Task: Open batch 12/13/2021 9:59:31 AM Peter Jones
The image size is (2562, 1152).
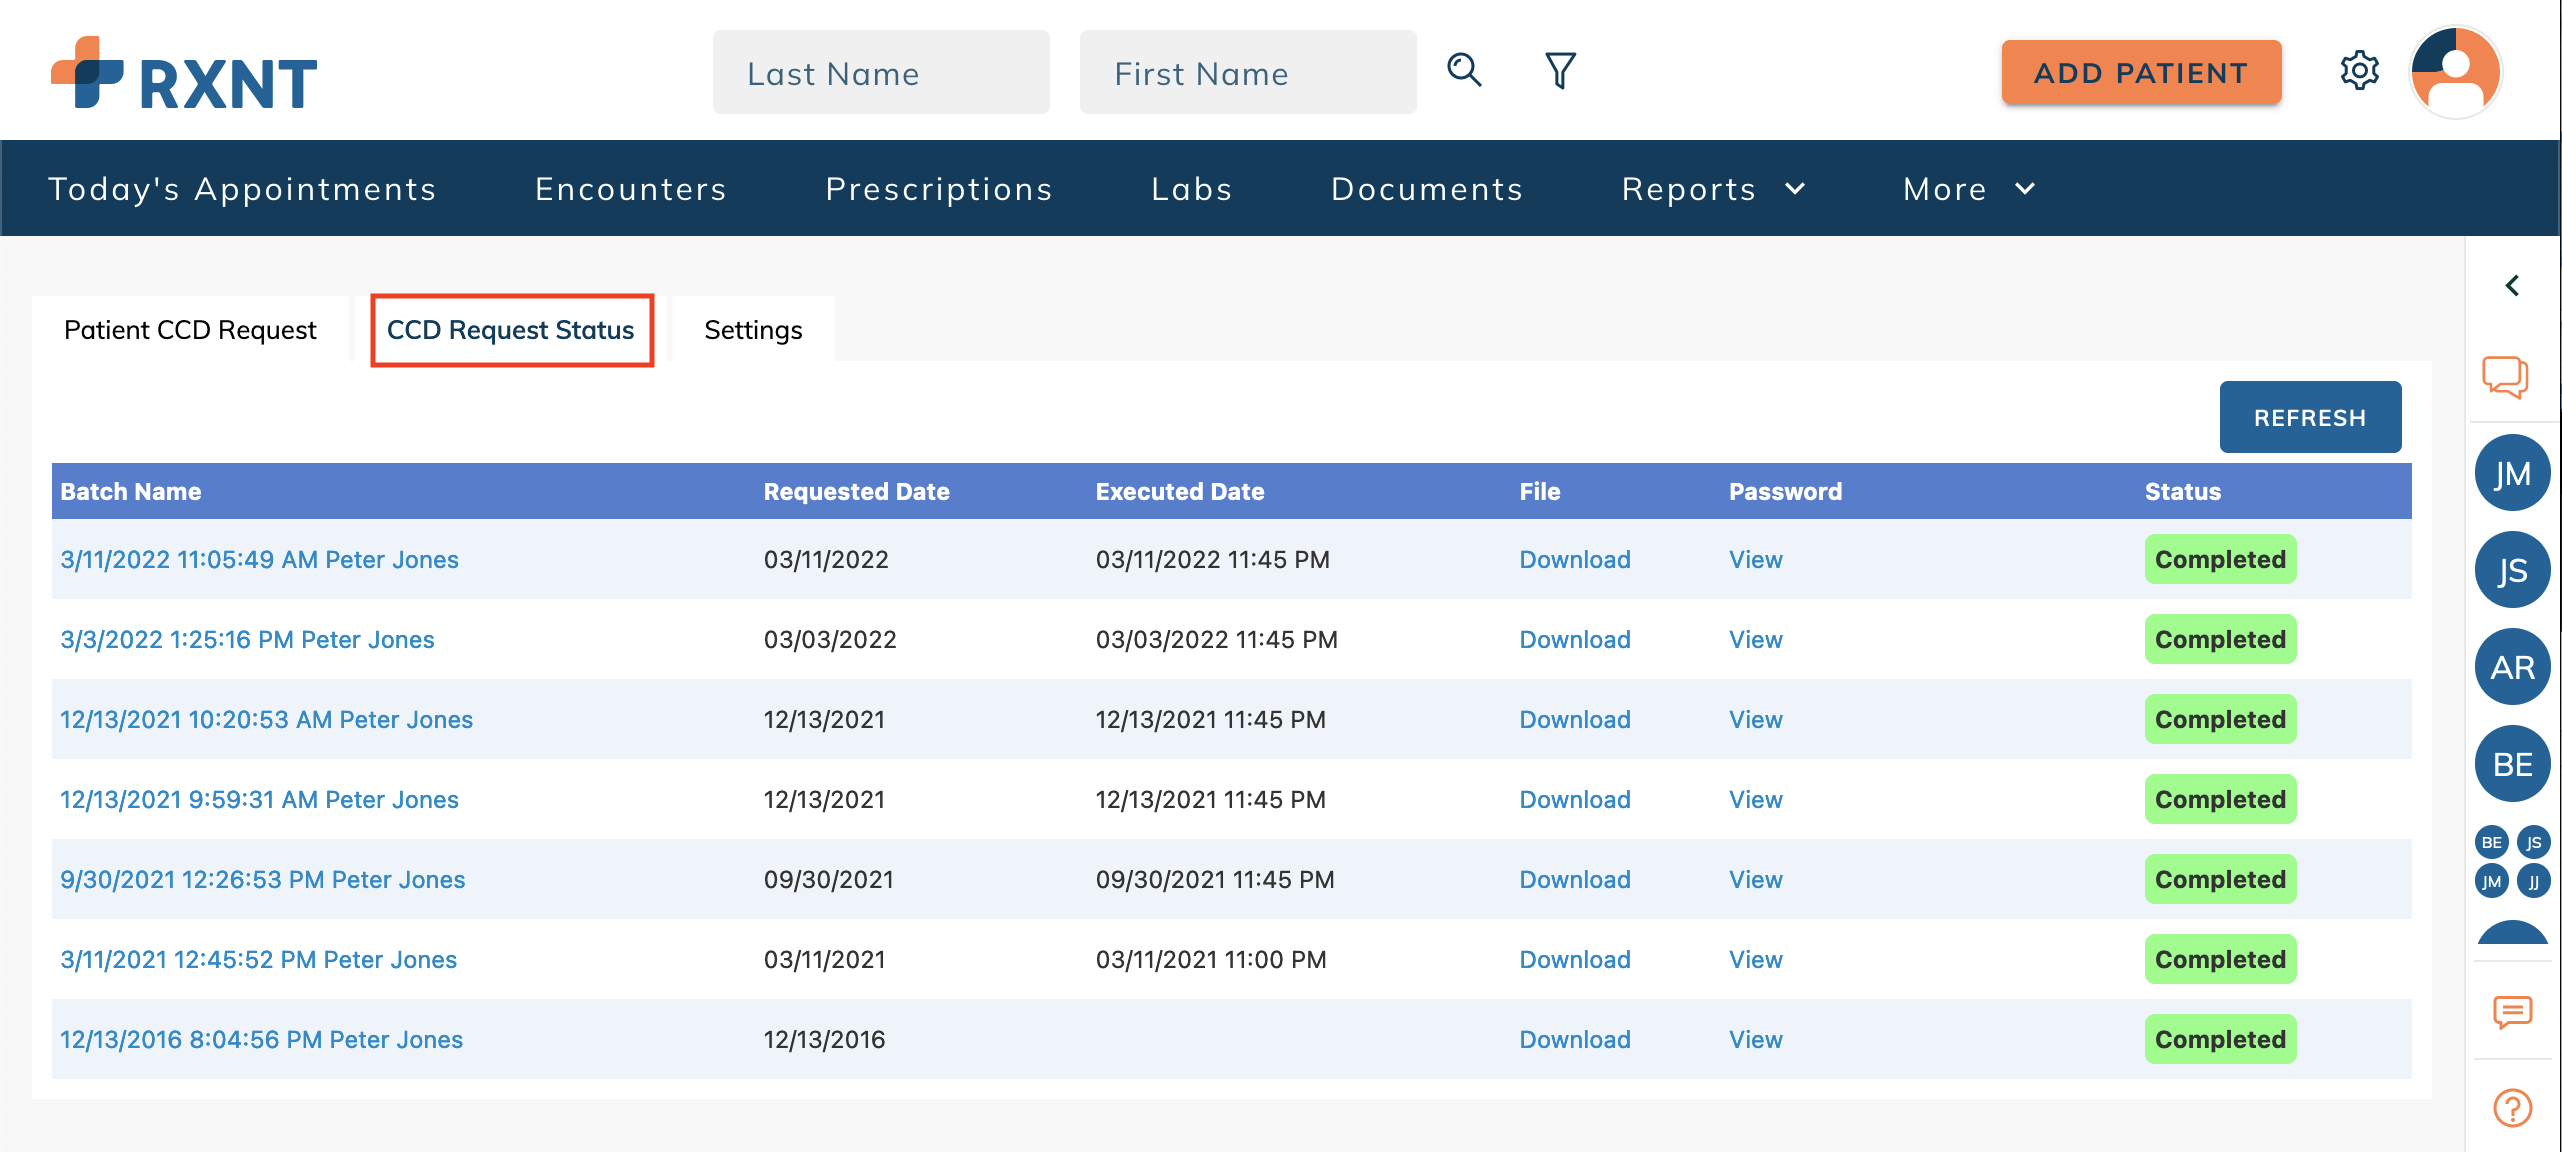Action: coord(259,799)
